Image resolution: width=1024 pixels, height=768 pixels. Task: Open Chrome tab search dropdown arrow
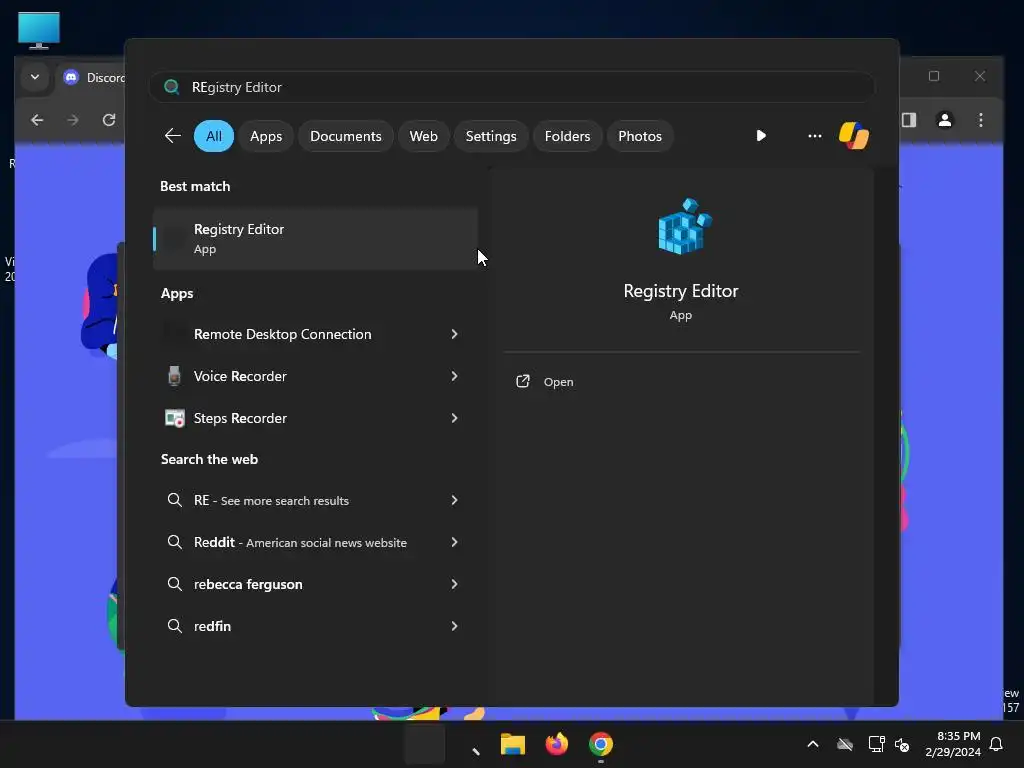(35, 77)
